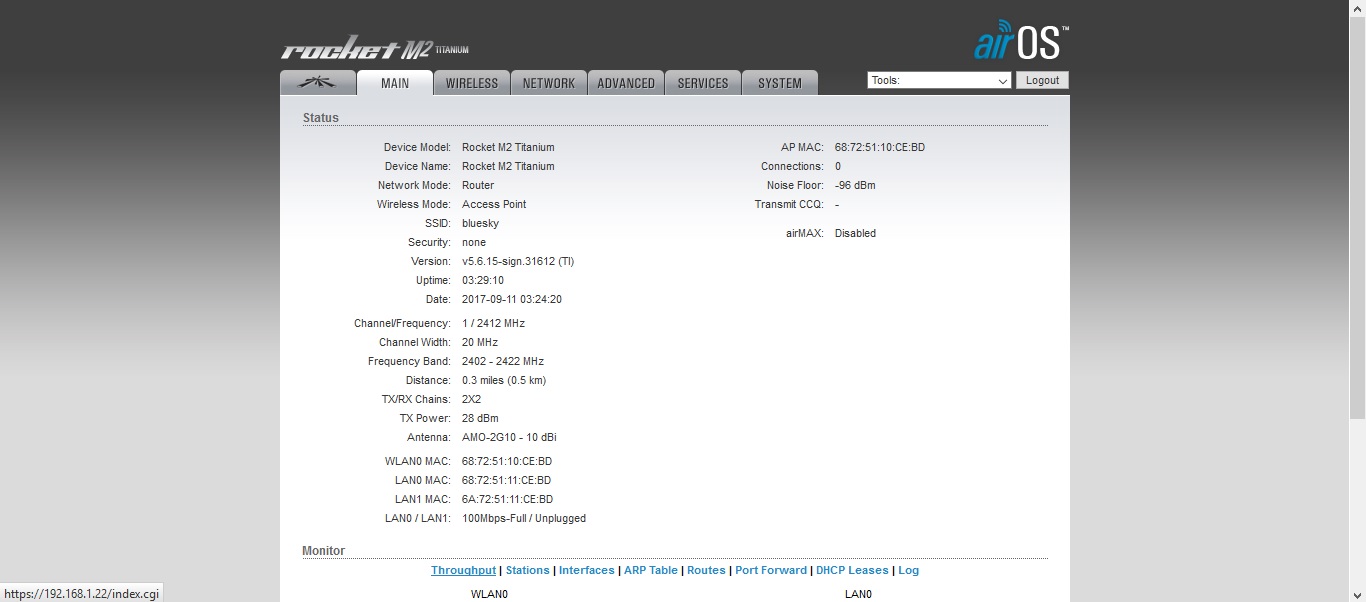The image size is (1366, 602).
Task: Open the Stations monitor link
Action: (527, 570)
